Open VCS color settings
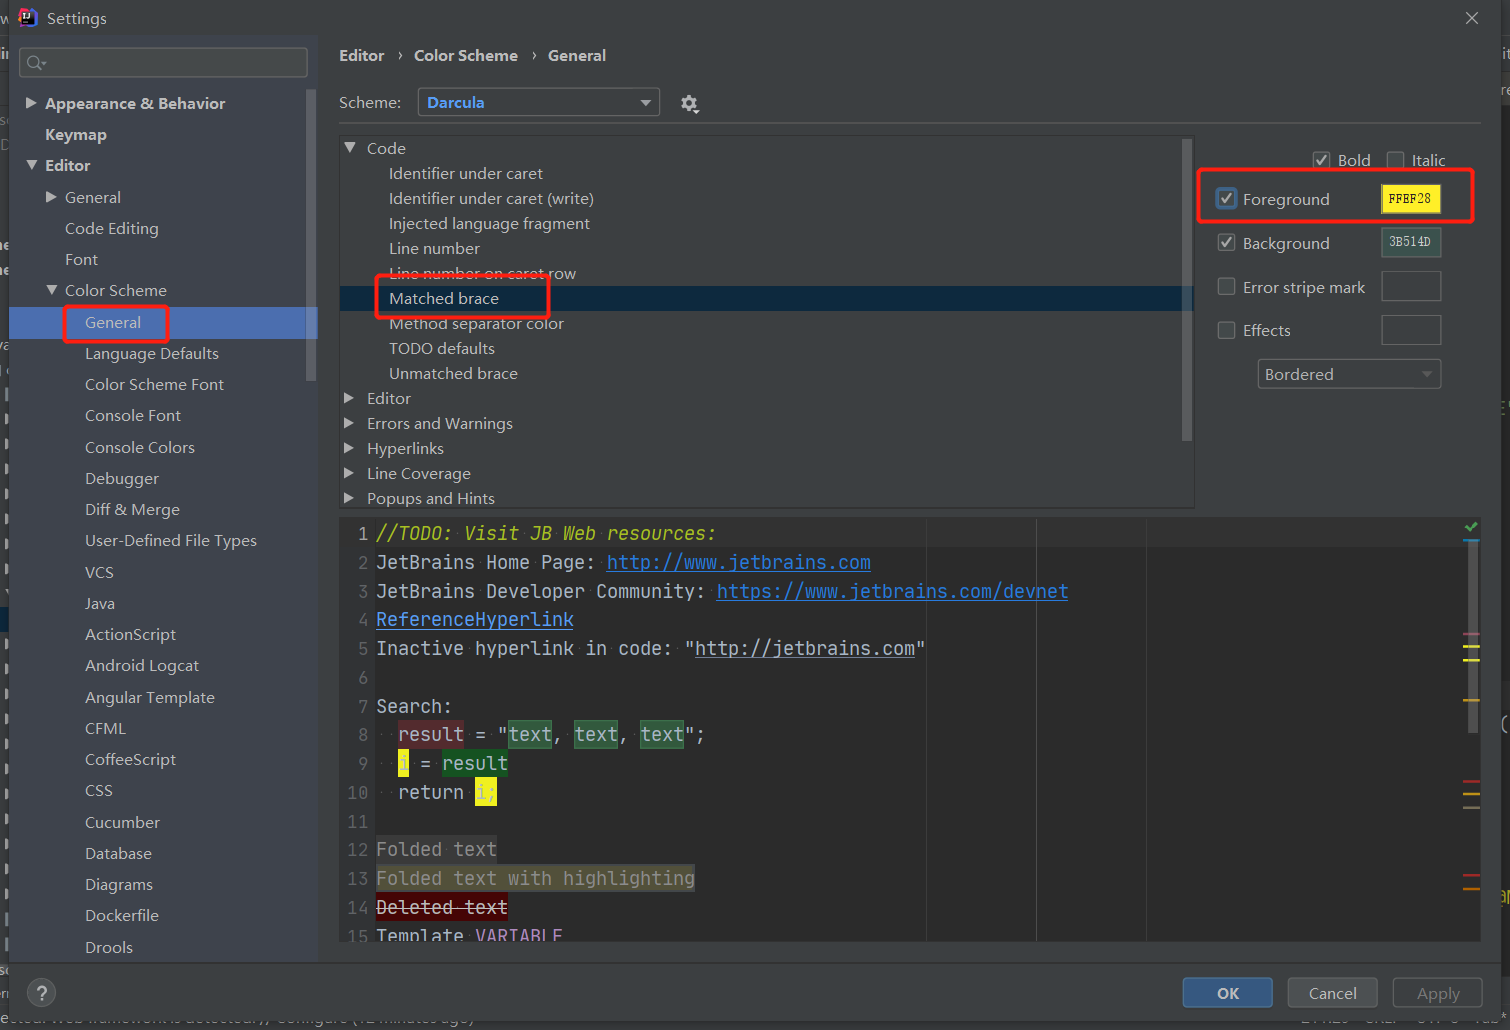 tap(99, 572)
